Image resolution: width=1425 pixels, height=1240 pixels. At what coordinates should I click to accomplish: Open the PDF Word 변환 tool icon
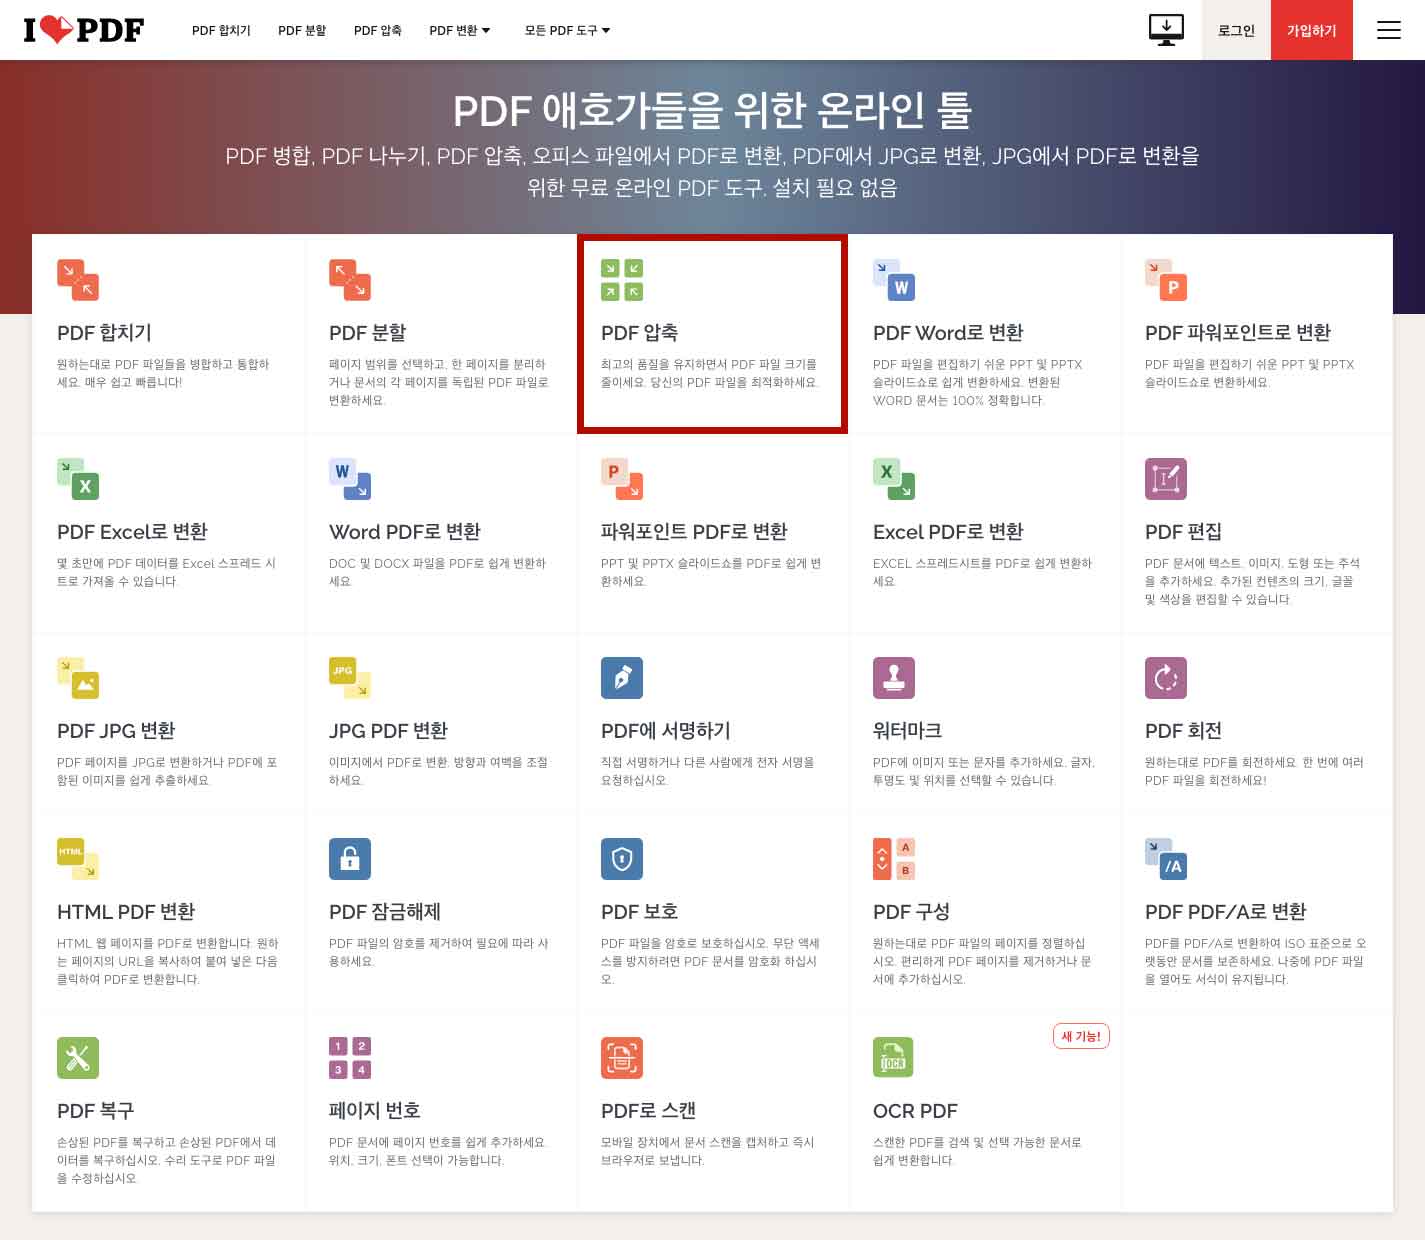pos(893,280)
